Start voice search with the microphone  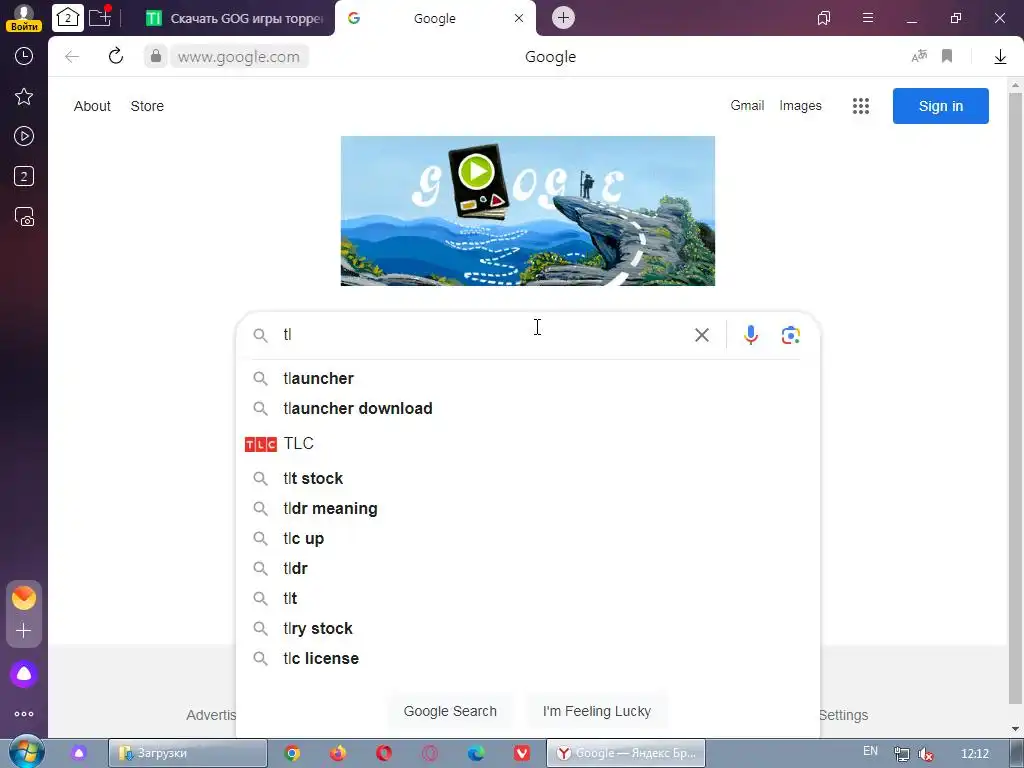point(750,335)
